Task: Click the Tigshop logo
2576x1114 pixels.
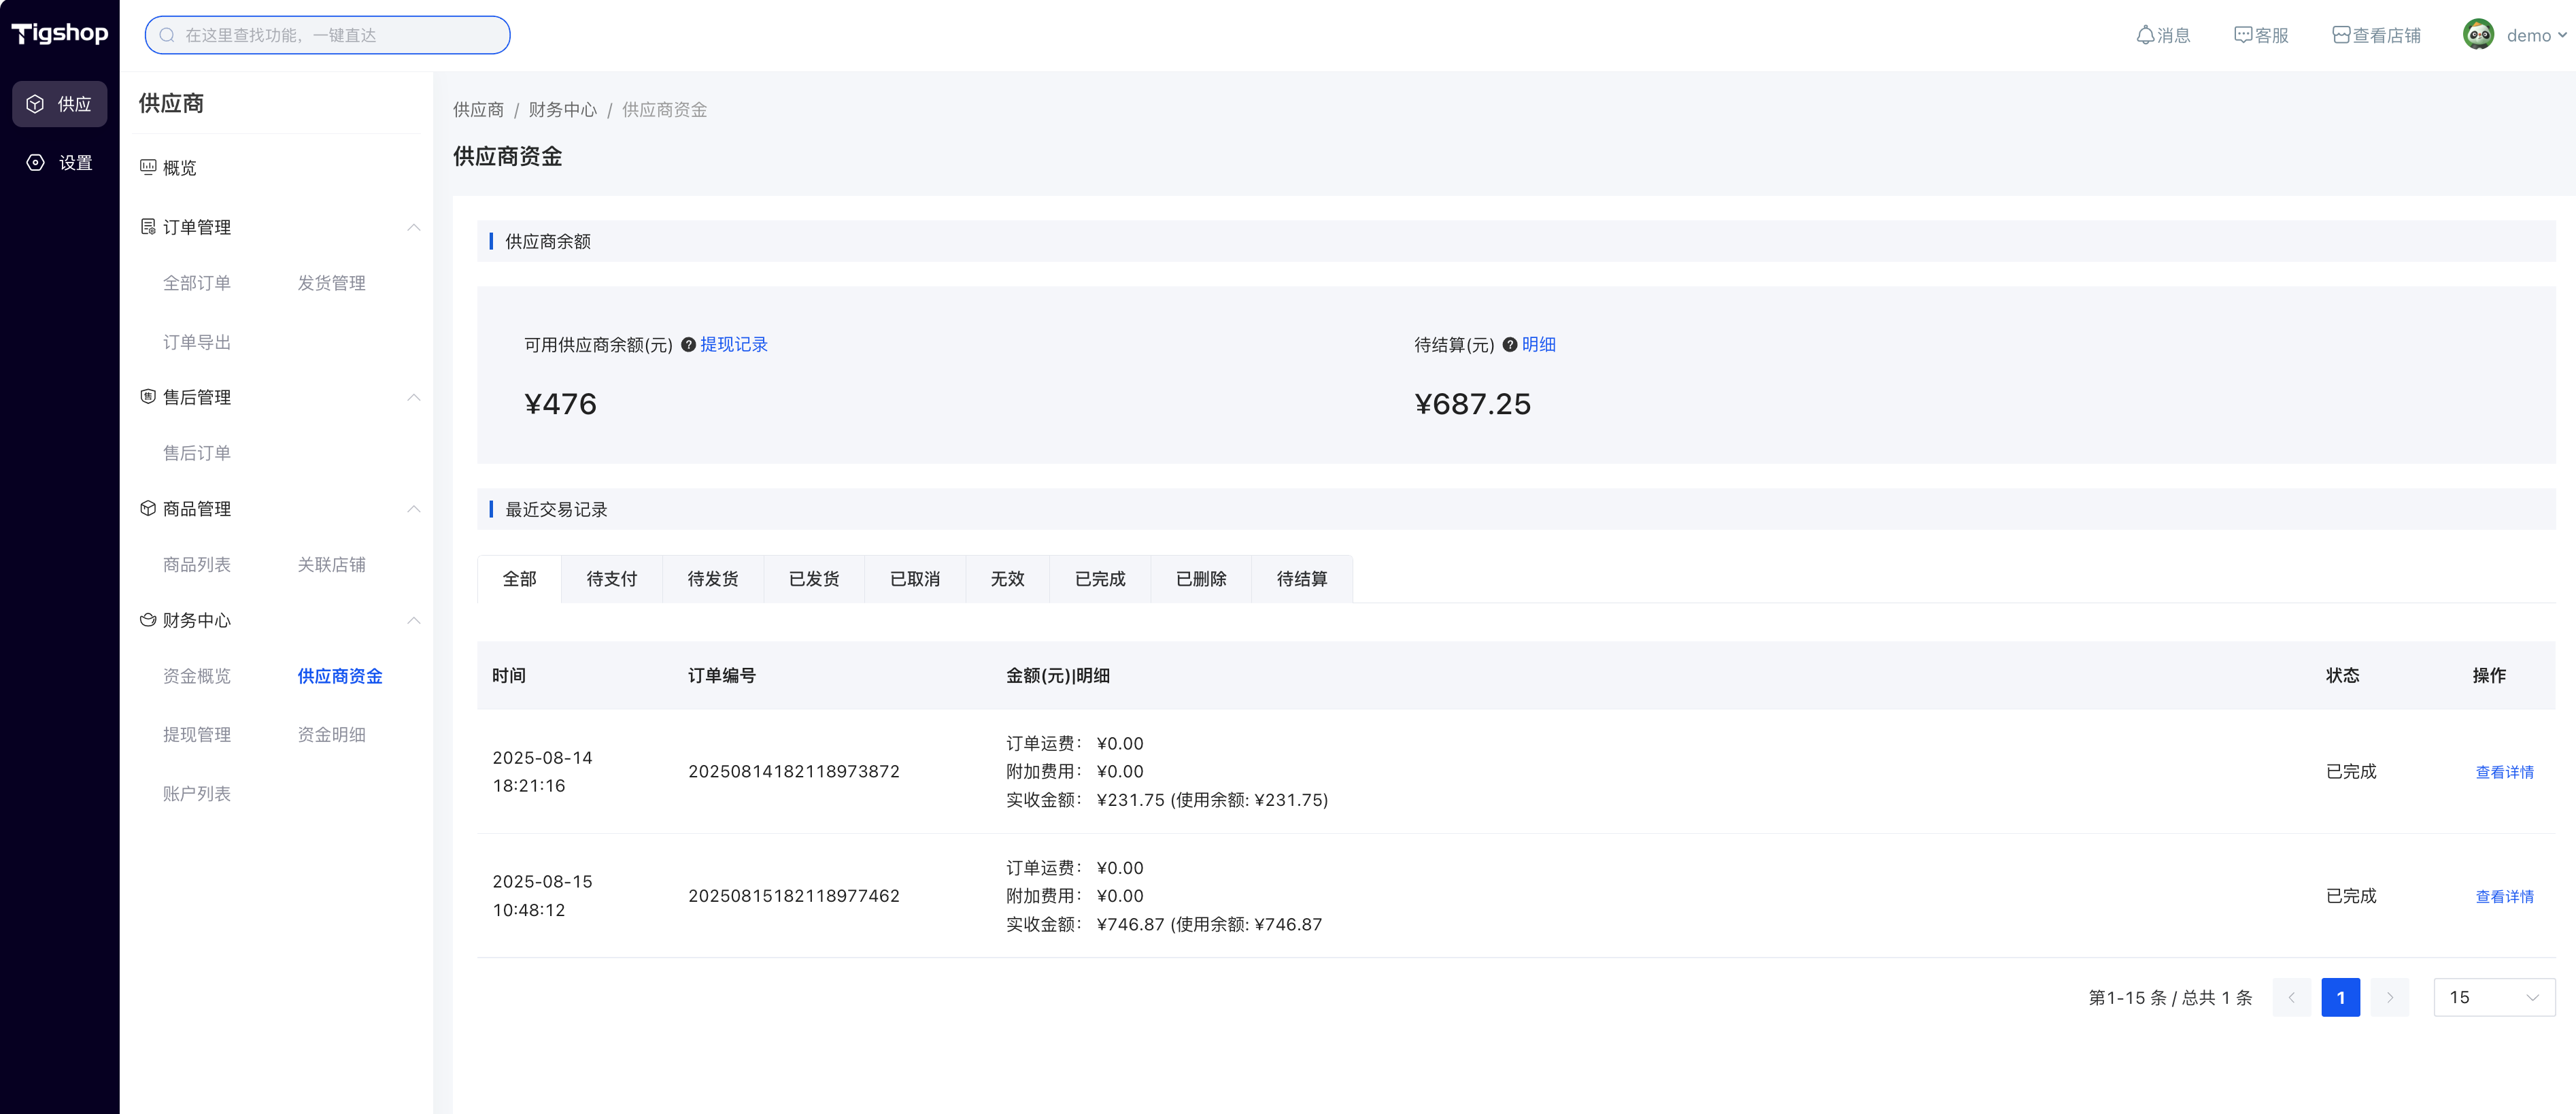Action: 59,34
